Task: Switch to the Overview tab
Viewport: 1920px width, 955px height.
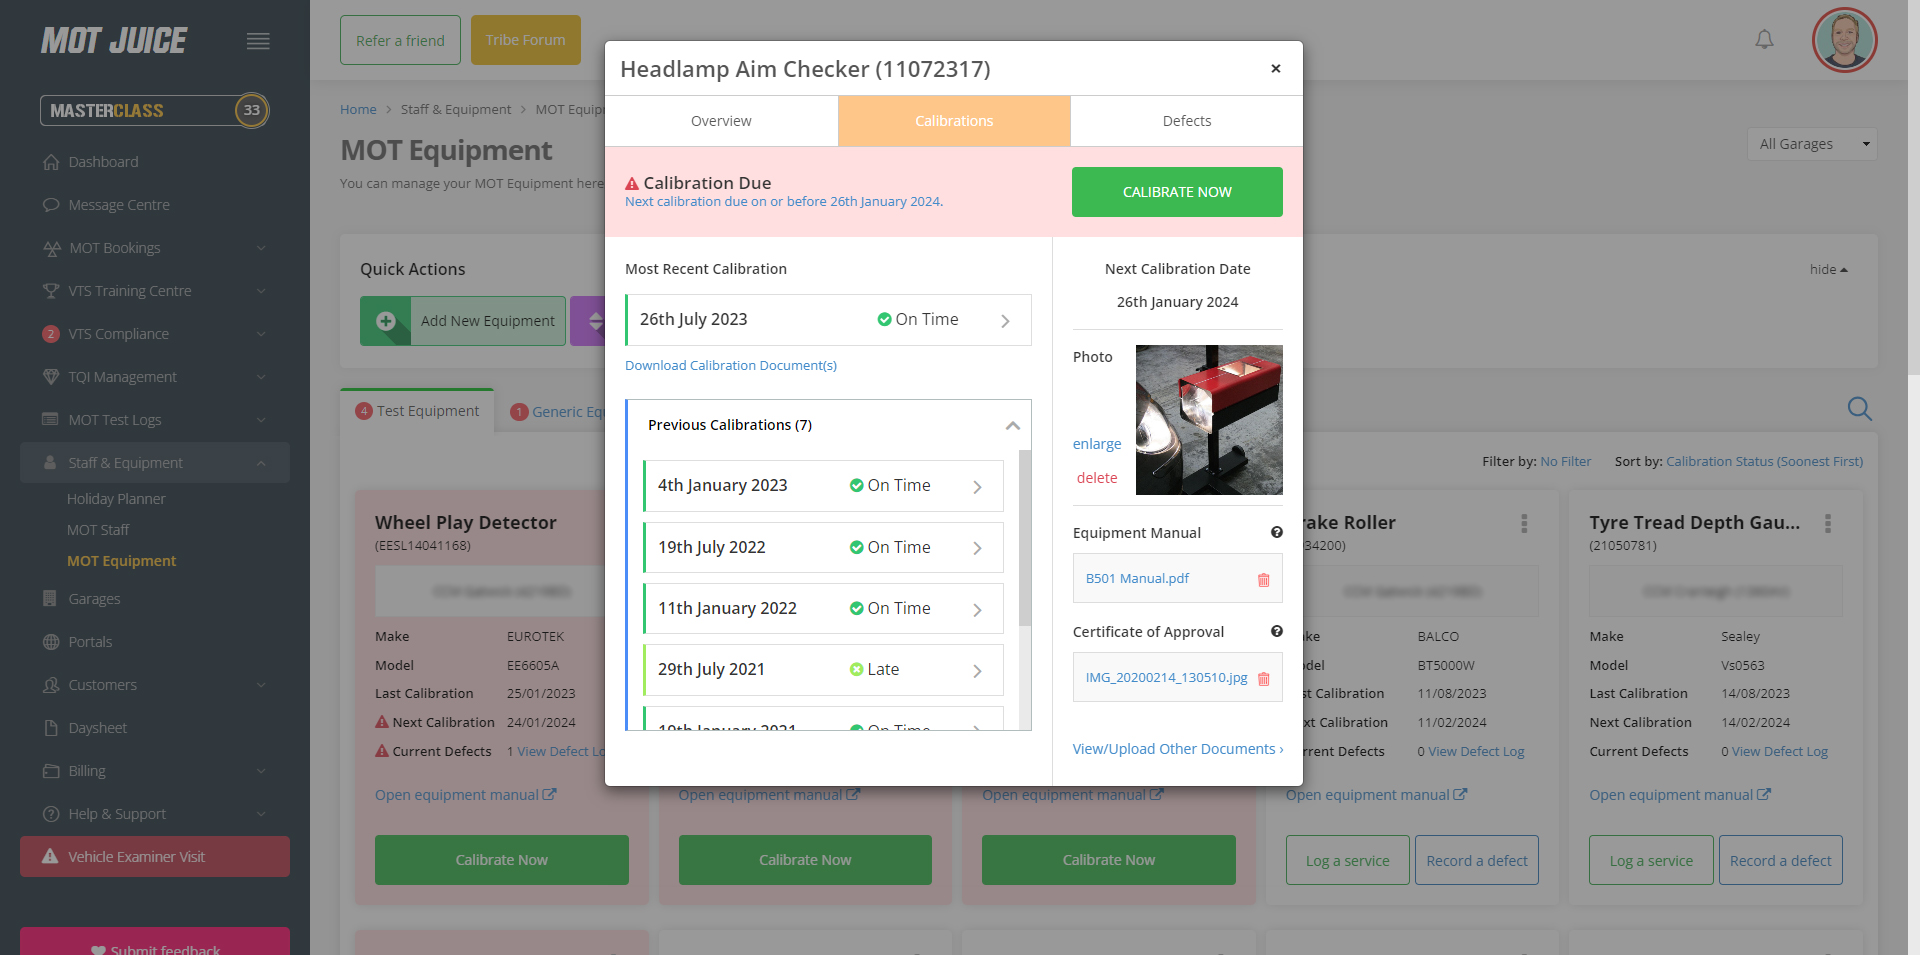Action: (721, 121)
